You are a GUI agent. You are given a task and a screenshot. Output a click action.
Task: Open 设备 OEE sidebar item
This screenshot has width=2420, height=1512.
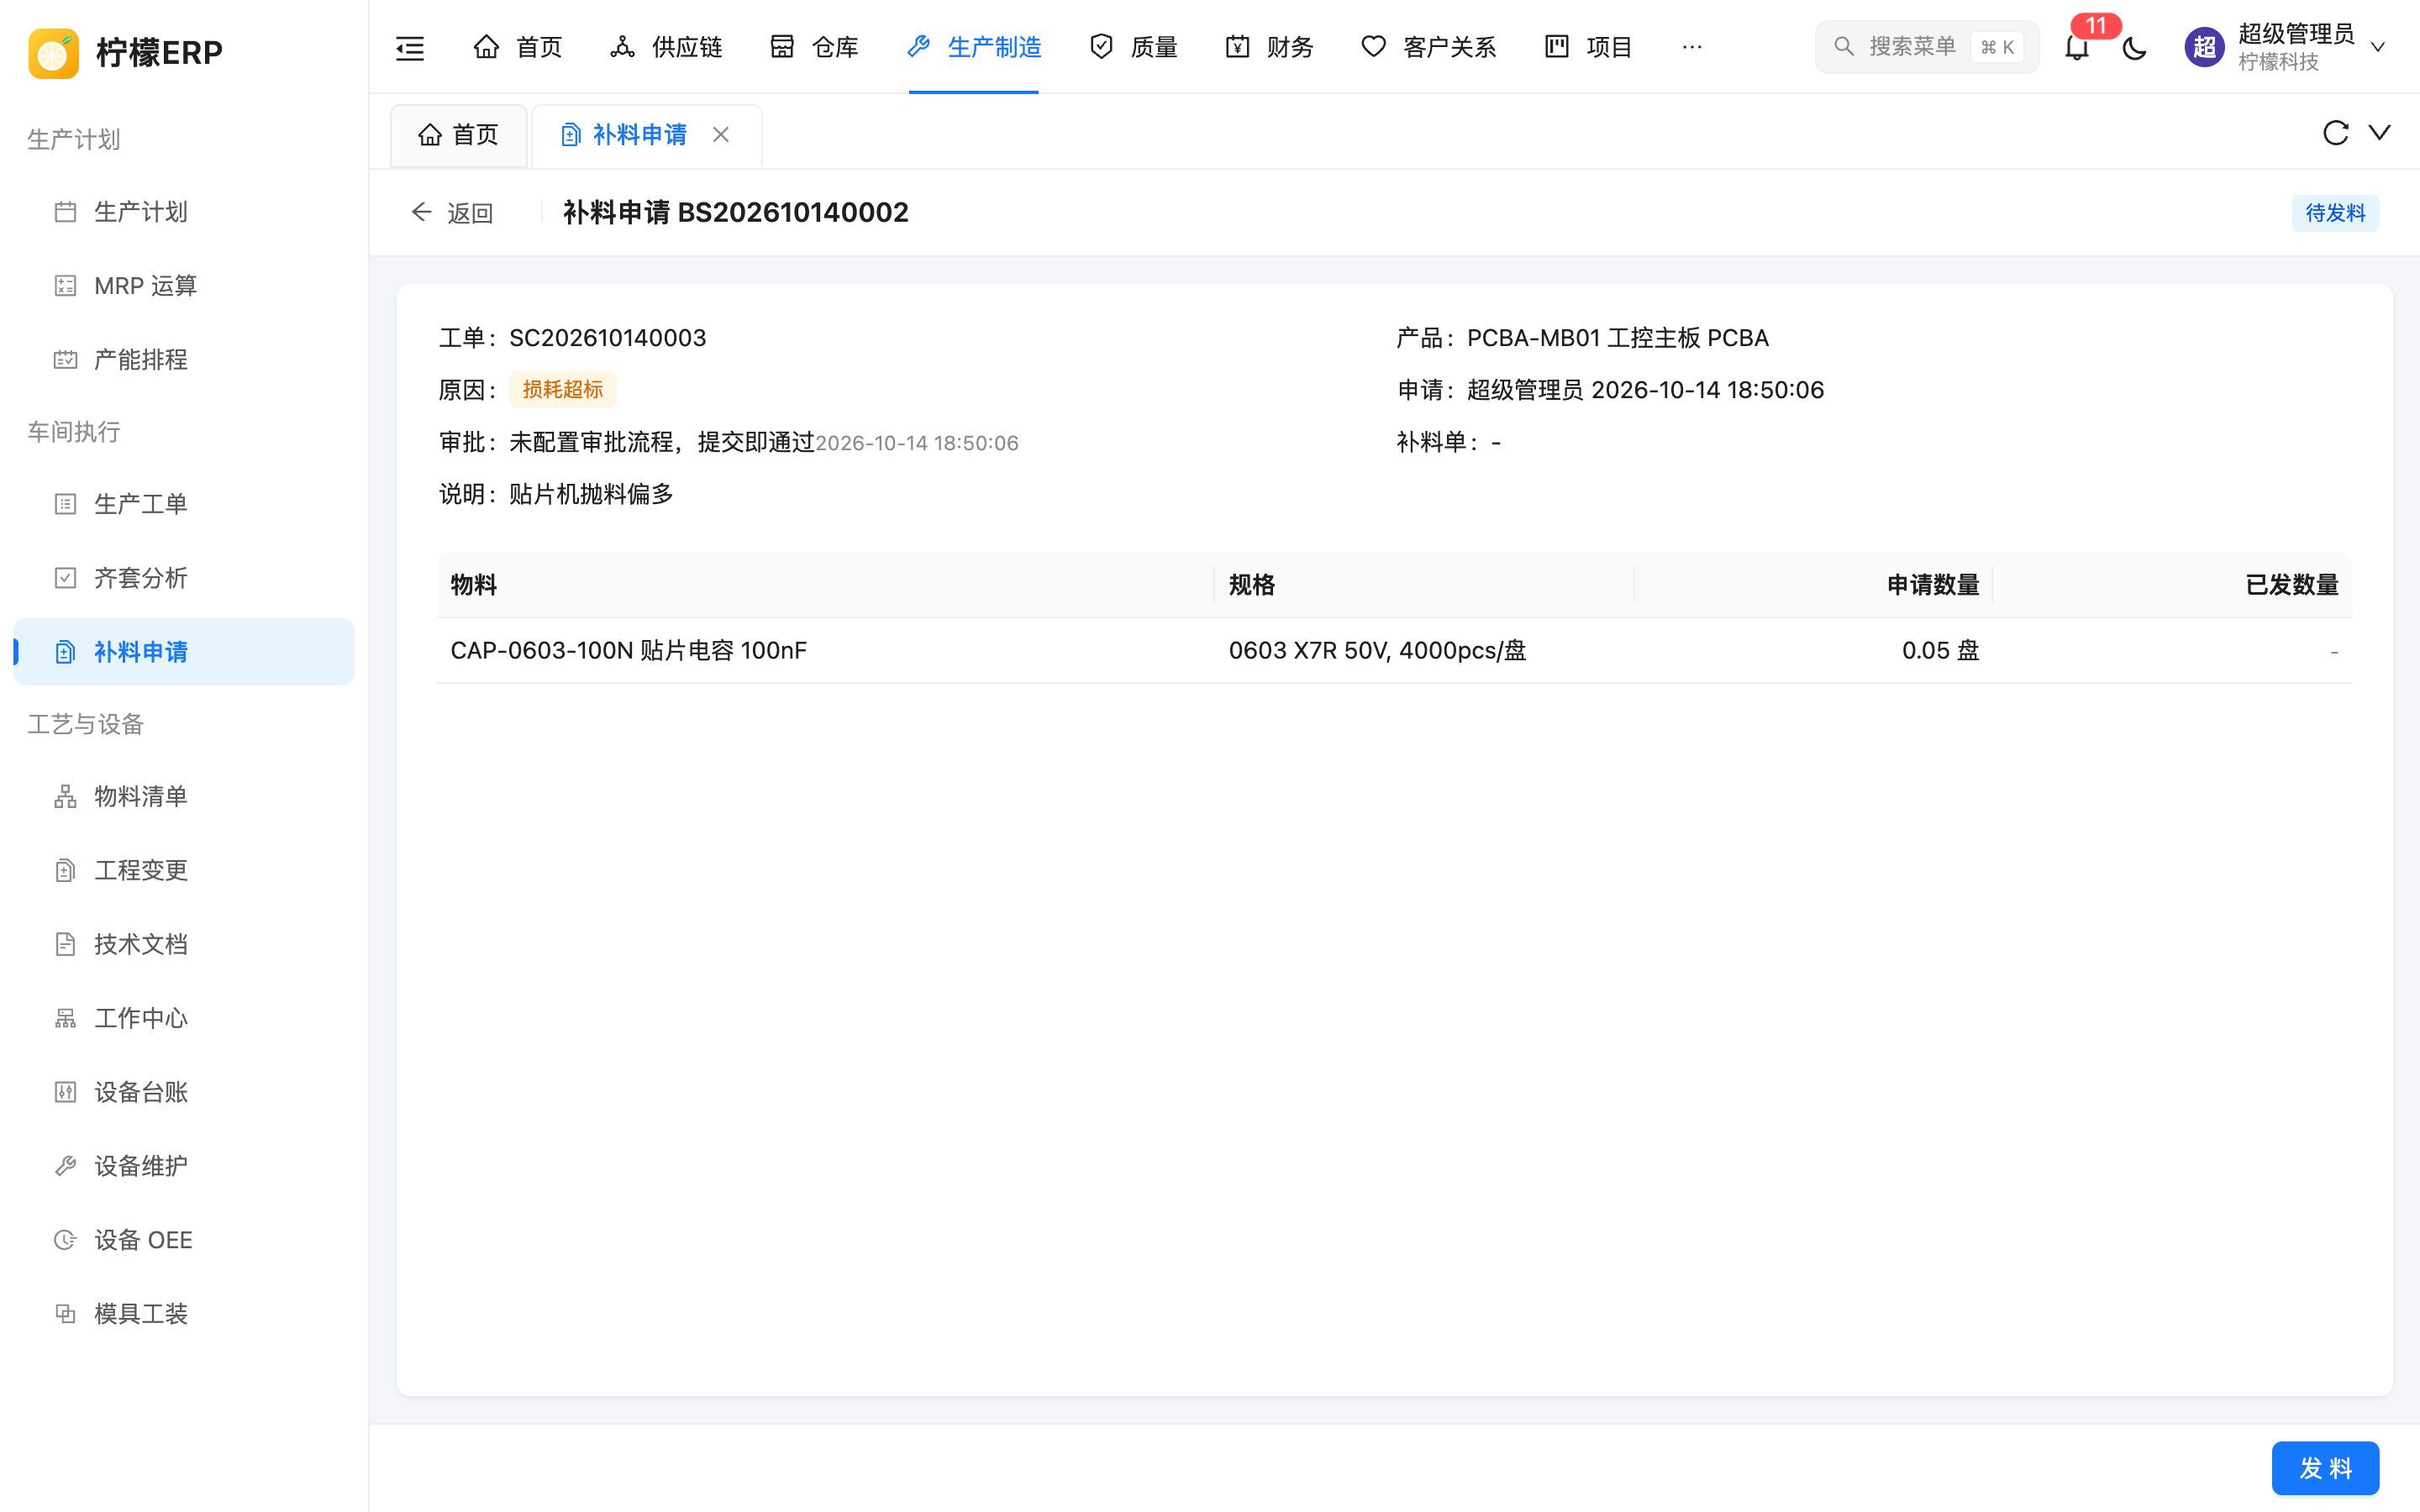(184, 1240)
